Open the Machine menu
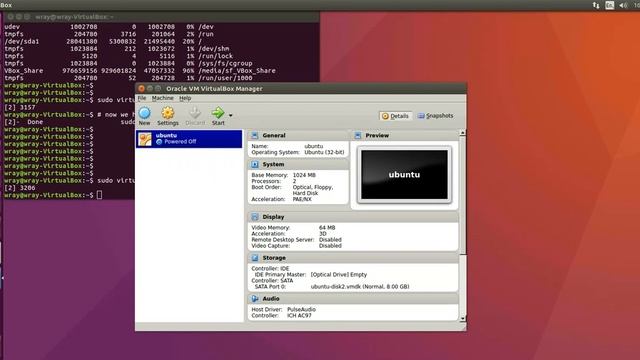The width and height of the screenshot is (640, 360). point(162,98)
